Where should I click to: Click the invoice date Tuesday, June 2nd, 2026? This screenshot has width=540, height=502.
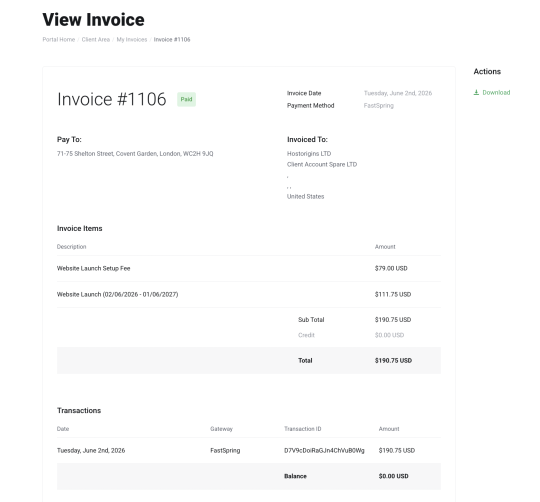[398, 93]
